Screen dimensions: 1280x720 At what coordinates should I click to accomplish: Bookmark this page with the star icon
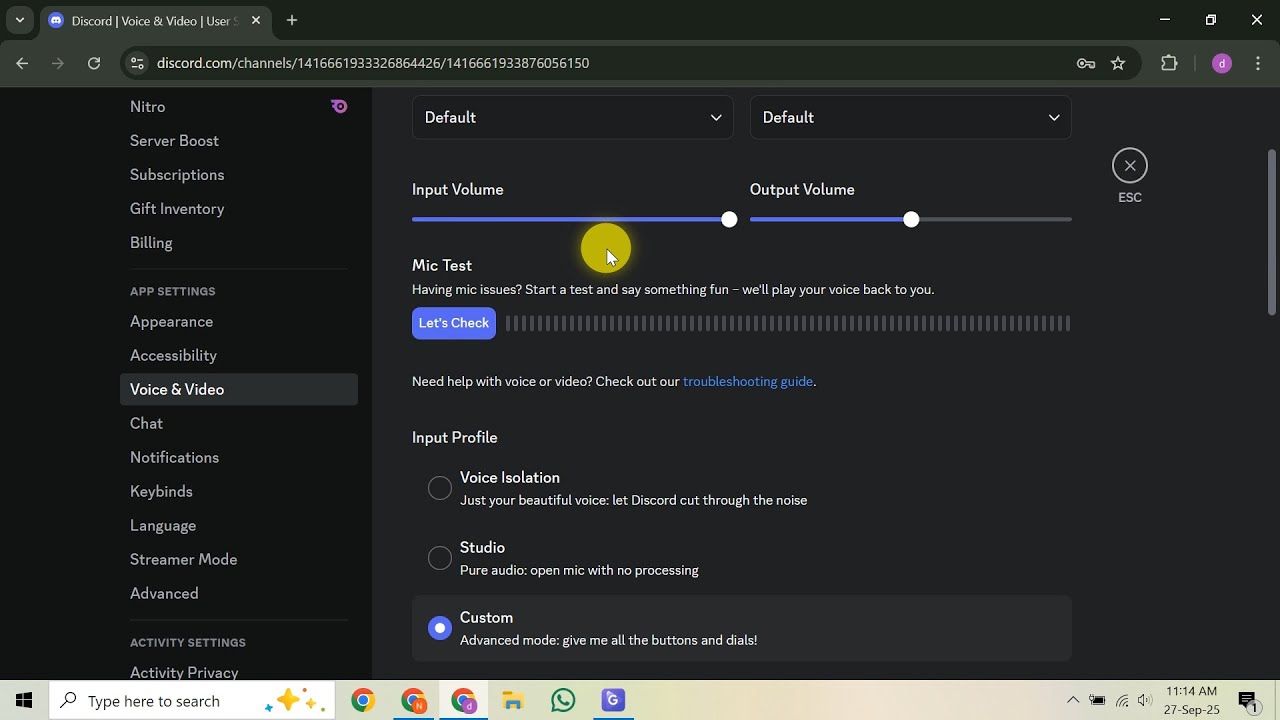pos(1118,63)
